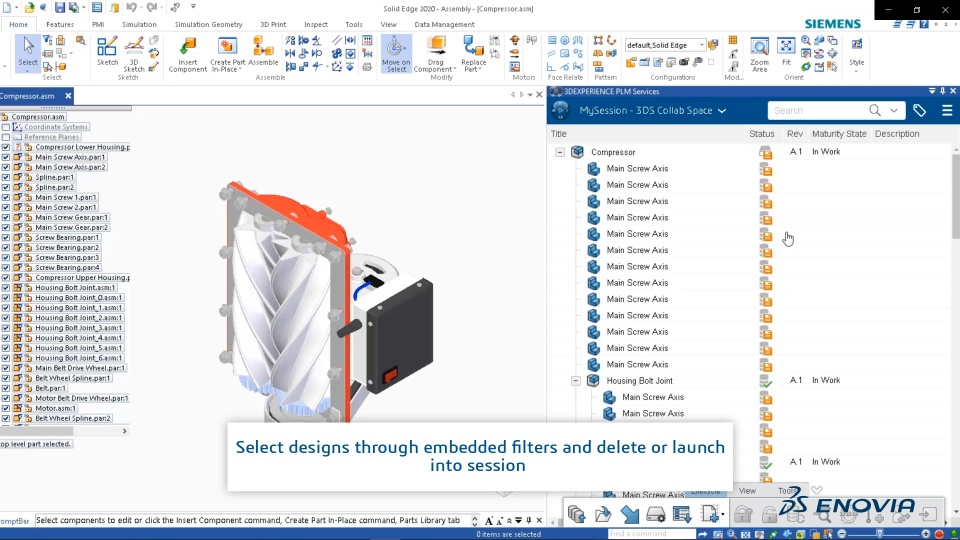
Task: Launch the Assemble command
Action: pyautogui.click(x=263, y=51)
